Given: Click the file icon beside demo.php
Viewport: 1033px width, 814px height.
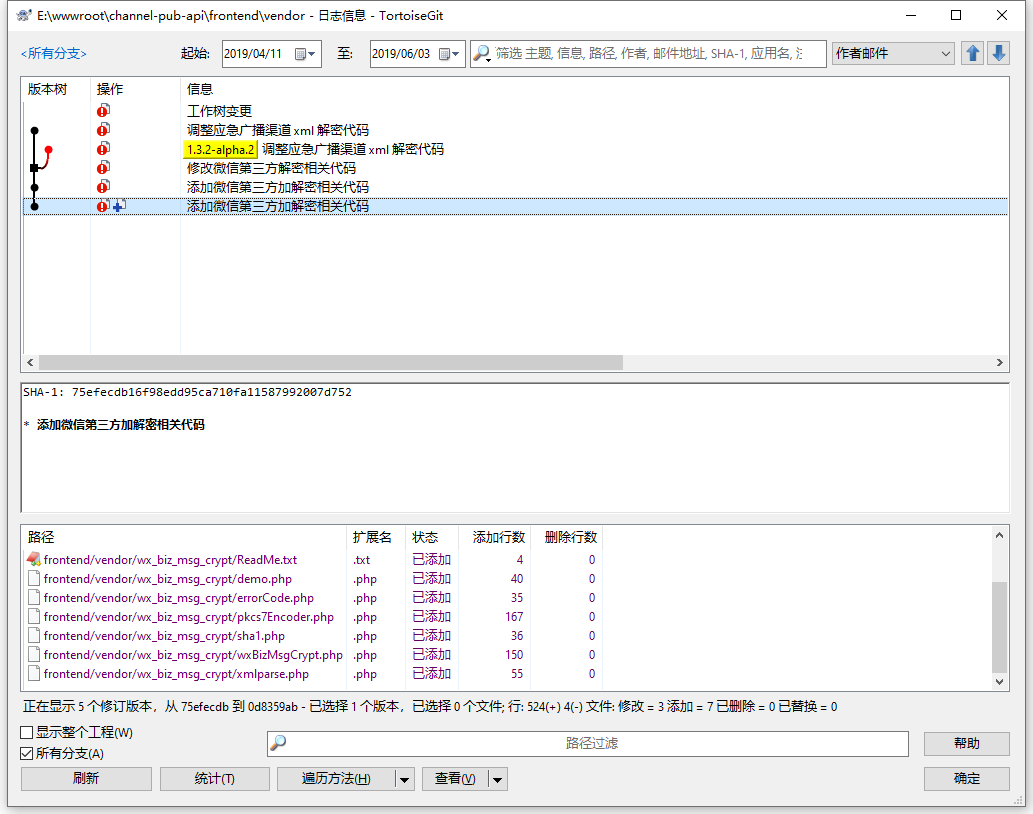Looking at the screenshot, I should point(33,579).
